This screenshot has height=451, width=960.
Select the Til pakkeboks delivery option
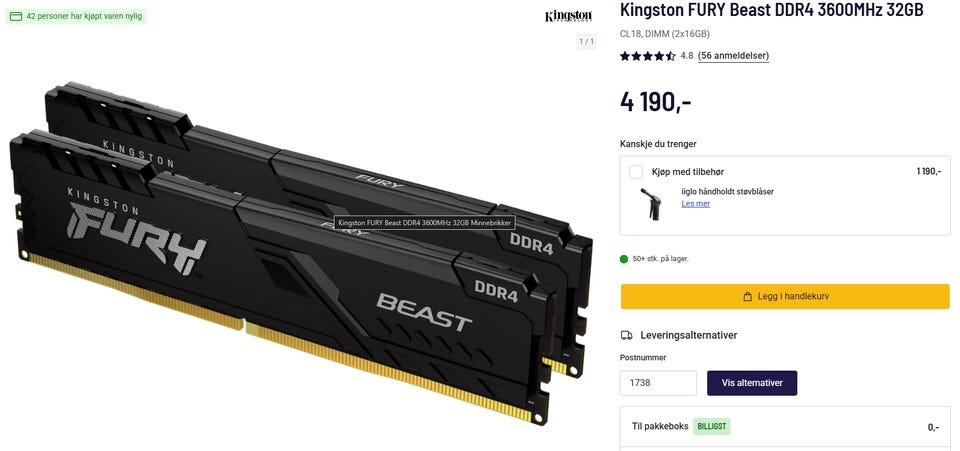coord(785,427)
